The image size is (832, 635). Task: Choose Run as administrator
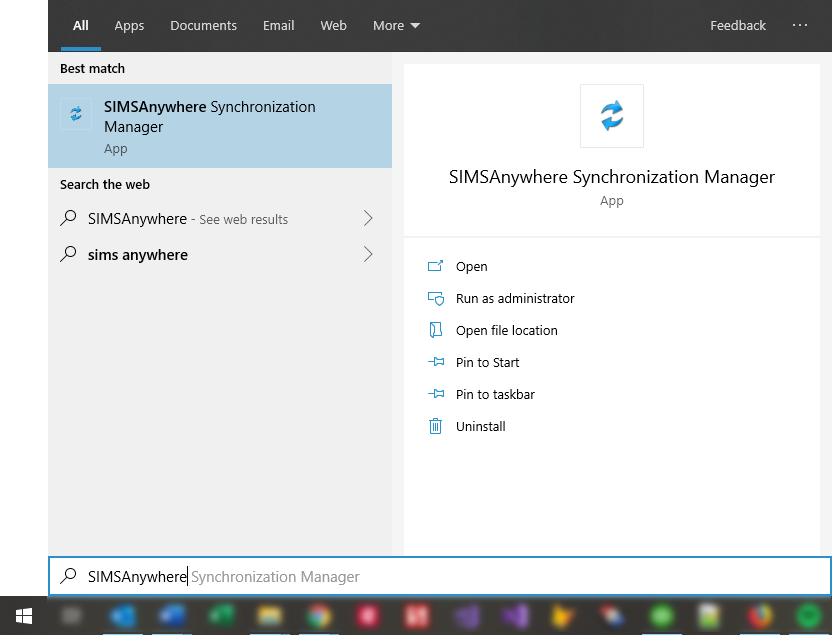(515, 299)
